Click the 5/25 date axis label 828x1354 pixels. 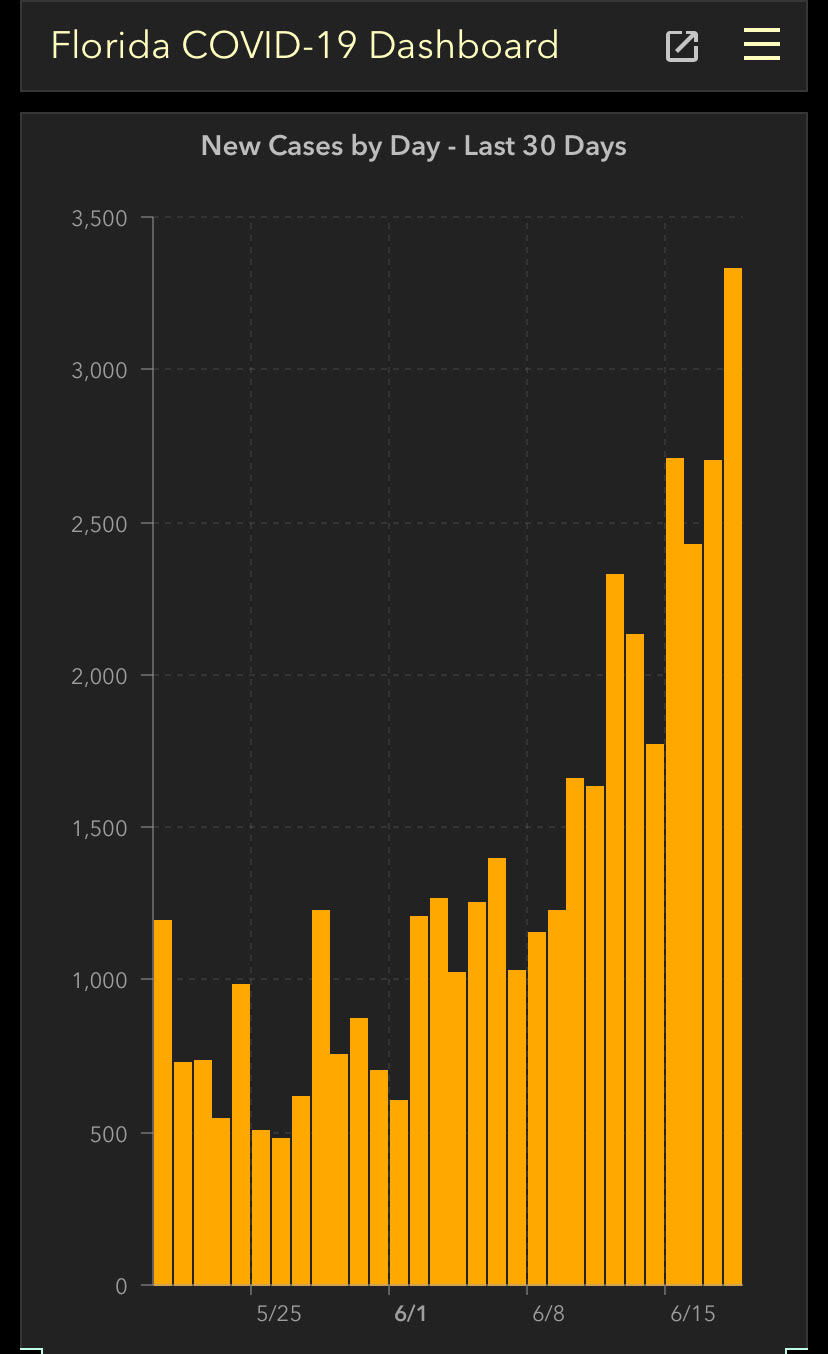pos(278,1313)
